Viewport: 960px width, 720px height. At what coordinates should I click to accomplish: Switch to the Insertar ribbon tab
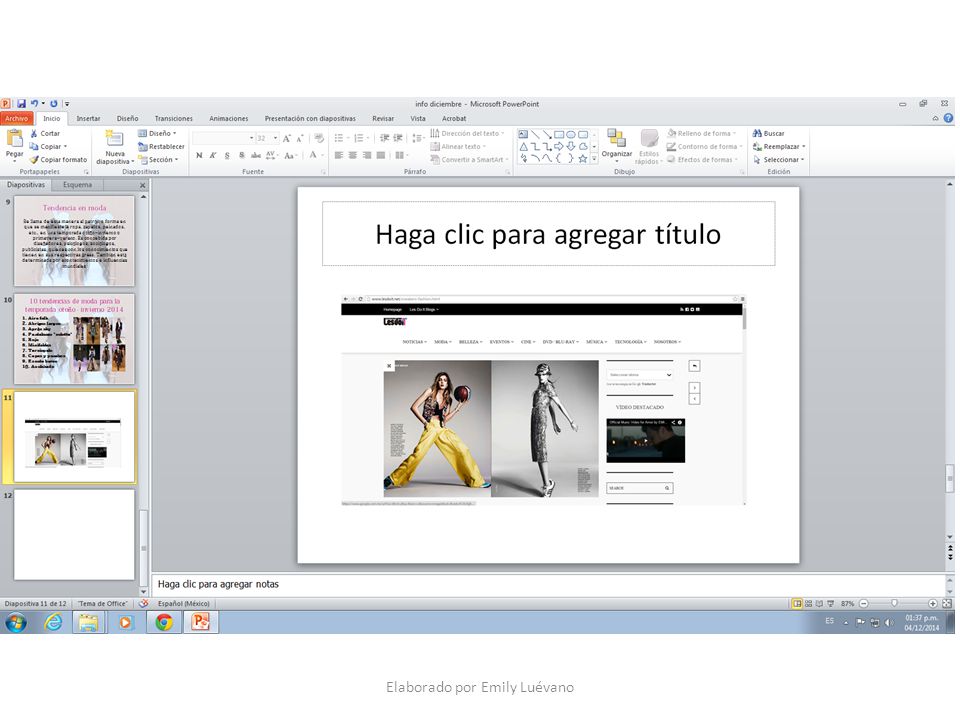(x=88, y=119)
